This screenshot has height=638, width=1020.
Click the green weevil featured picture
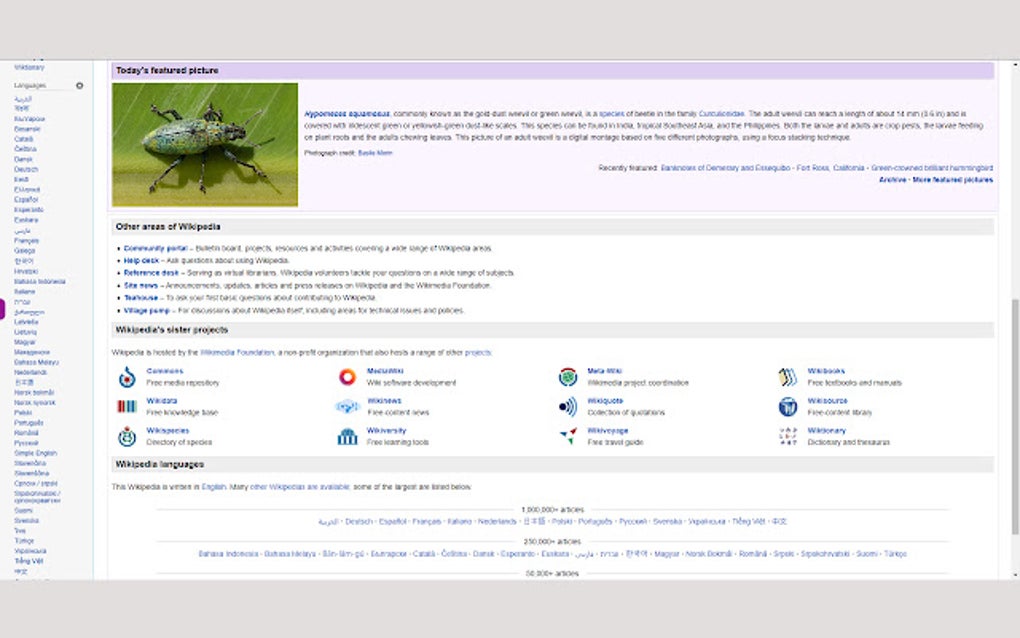[x=205, y=142]
